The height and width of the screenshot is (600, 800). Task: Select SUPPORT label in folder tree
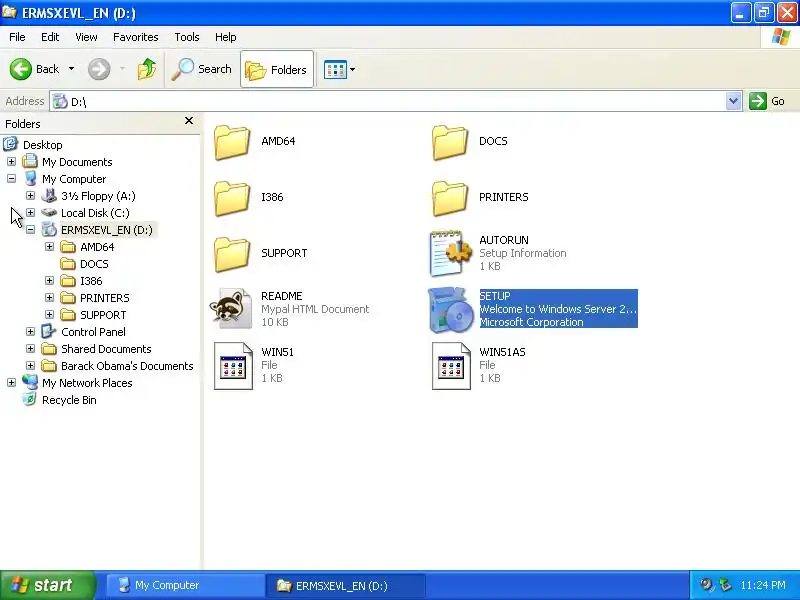[x=103, y=315]
